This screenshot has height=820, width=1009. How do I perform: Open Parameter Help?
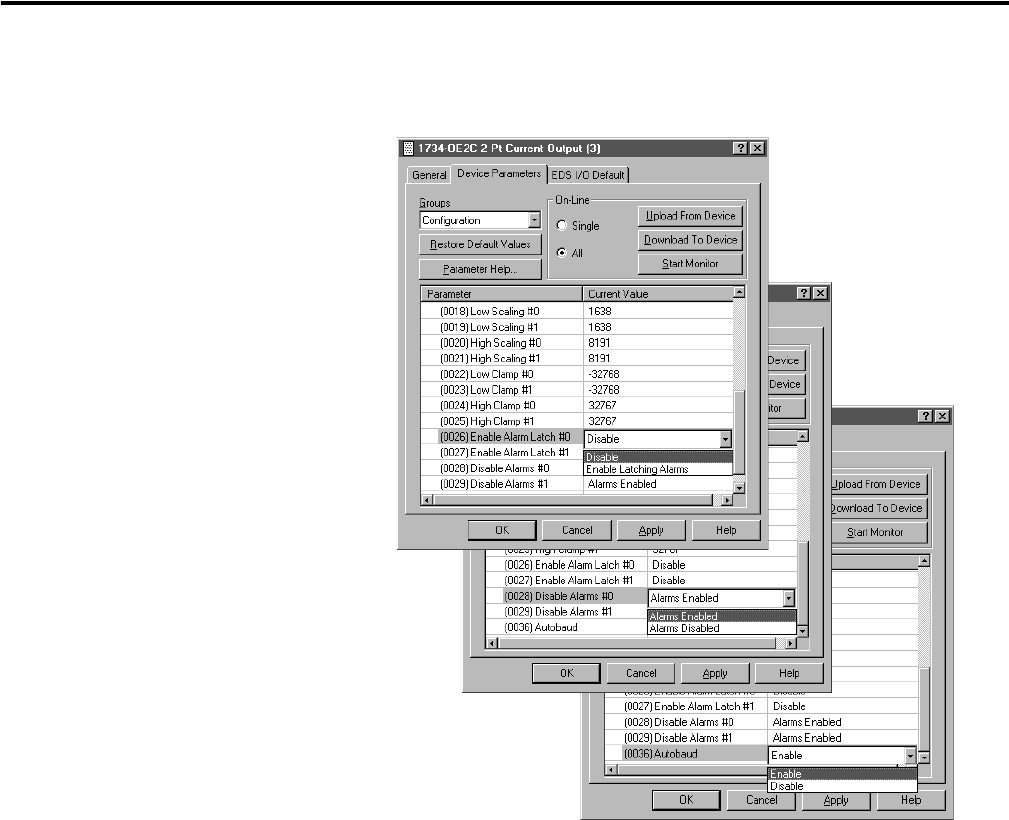tap(480, 269)
